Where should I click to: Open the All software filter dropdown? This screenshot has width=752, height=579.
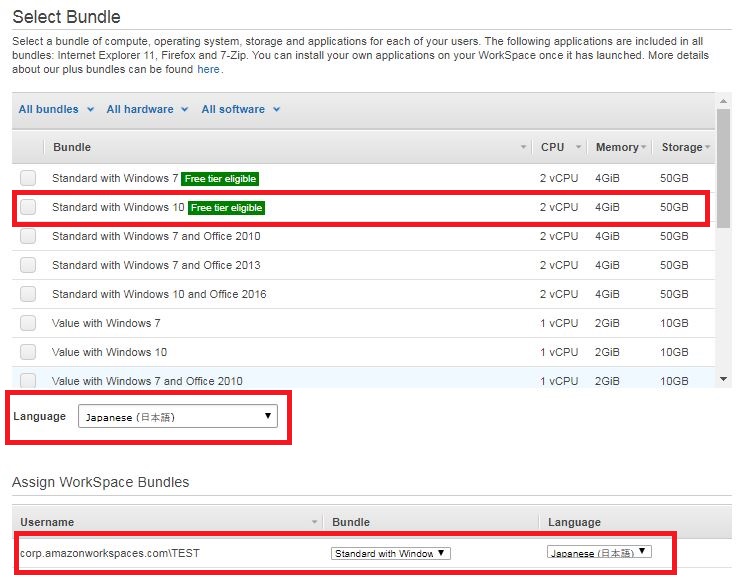(241, 109)
